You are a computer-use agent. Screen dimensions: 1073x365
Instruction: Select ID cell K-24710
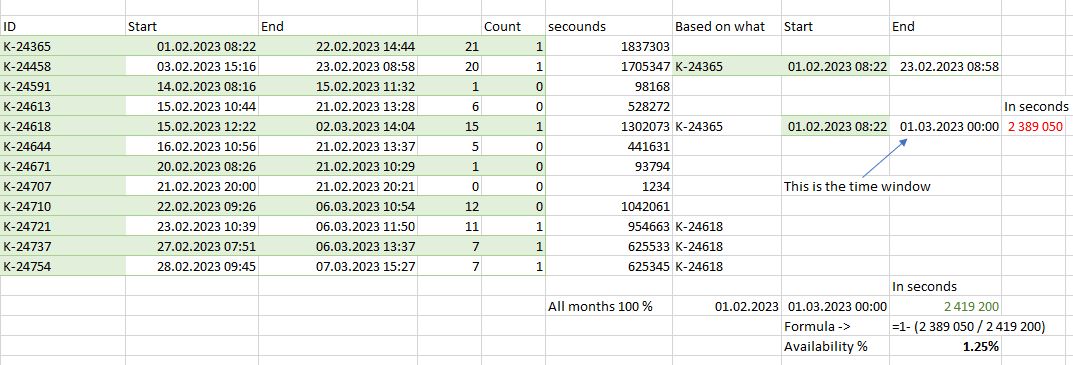(63, 205)
